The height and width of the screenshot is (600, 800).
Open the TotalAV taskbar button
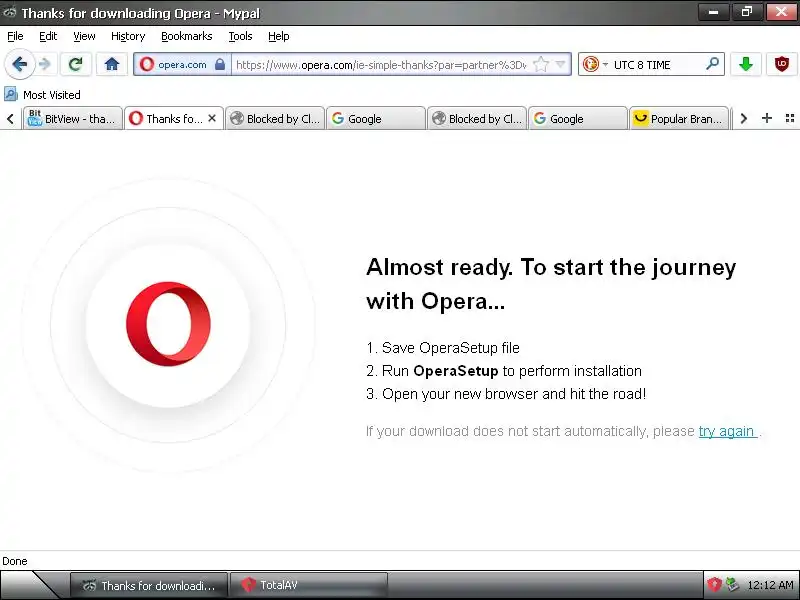point(309,585)
